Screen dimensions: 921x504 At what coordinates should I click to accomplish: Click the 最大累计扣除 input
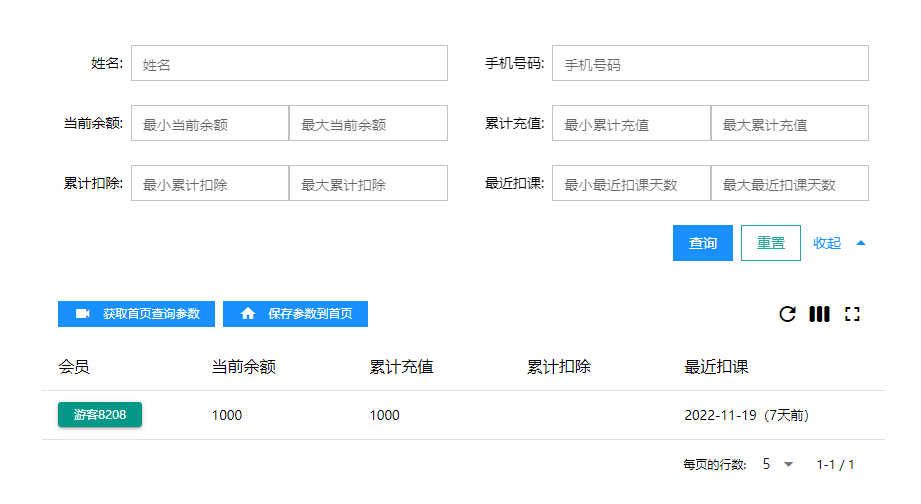(368, 184)
